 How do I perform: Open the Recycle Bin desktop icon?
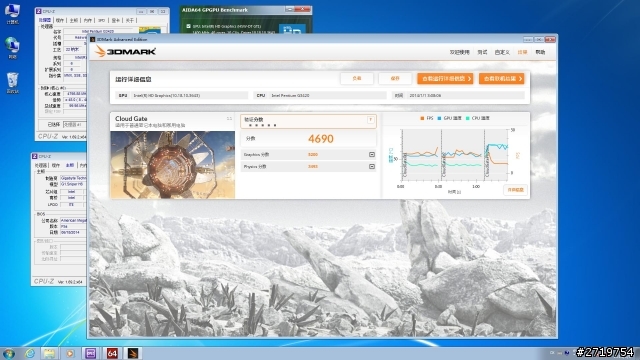tap(12, 82)
